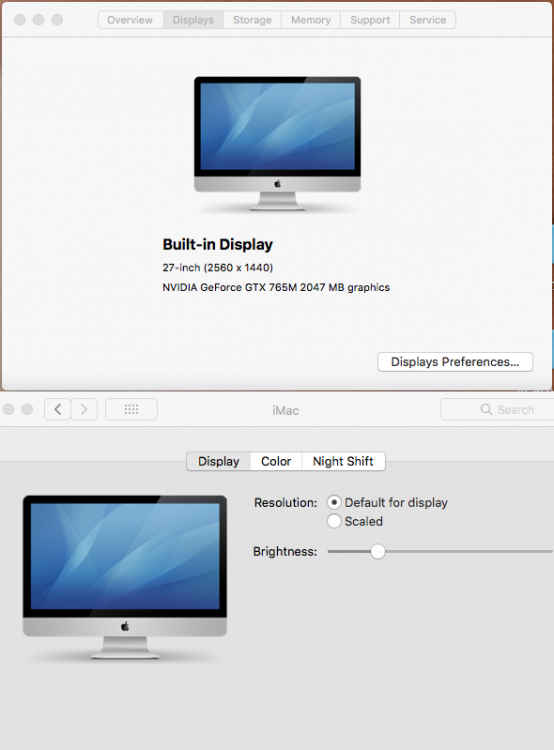The height and width of the screenshot is (750, 554).
Task: Select the Displays tab
Action: [193, 20]
